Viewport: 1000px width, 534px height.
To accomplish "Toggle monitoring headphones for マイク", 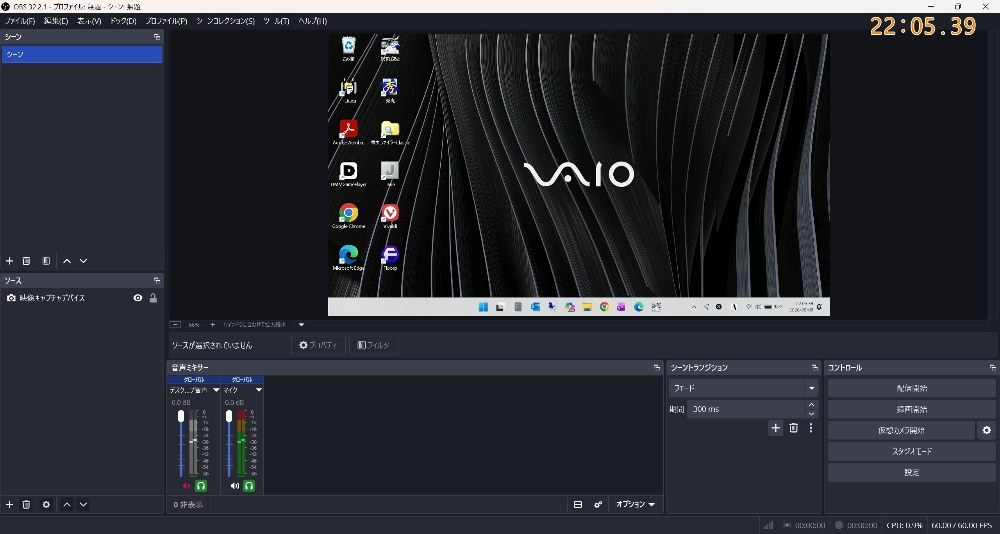I will [x=249, y=486].
